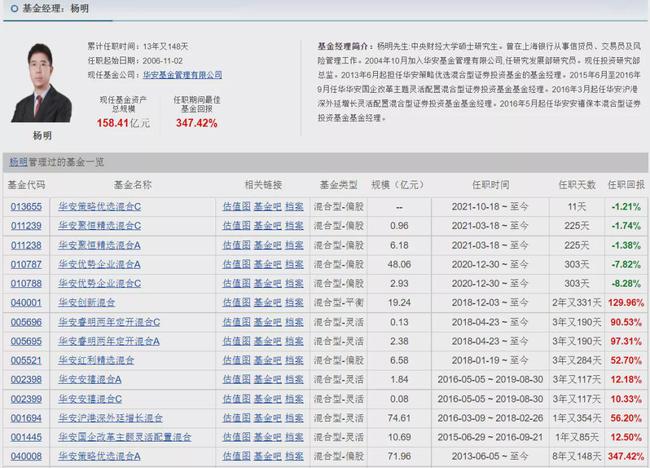Image resolution: width=650 pixels, height=468 pixels.
Task: Open the fund 华安聚恒精选混合A
Action: (x=99, y=245)
